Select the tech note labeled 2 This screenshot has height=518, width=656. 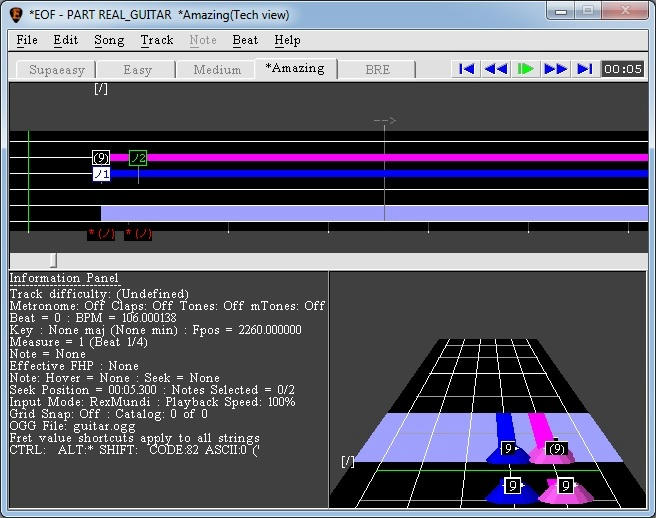click(x=138, y=158)
